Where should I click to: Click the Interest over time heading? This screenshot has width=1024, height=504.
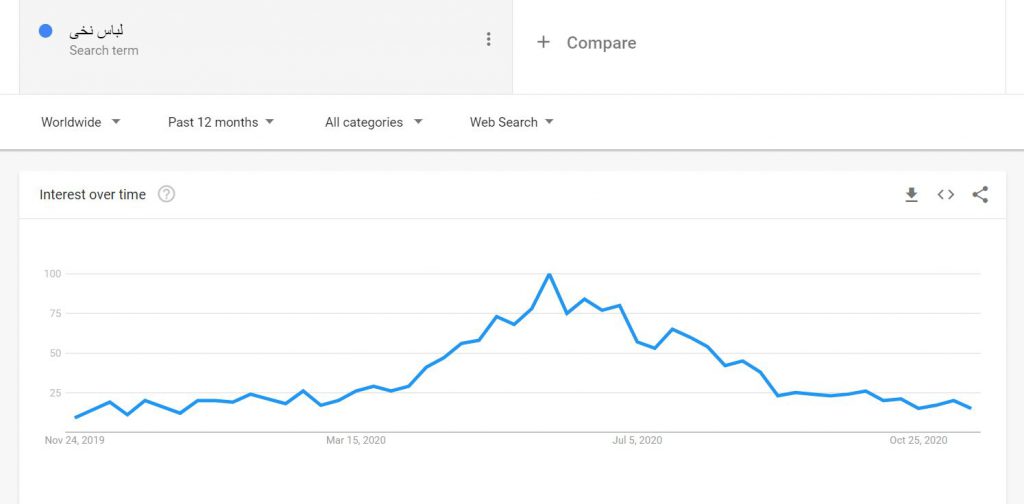(x=93, y=195)
